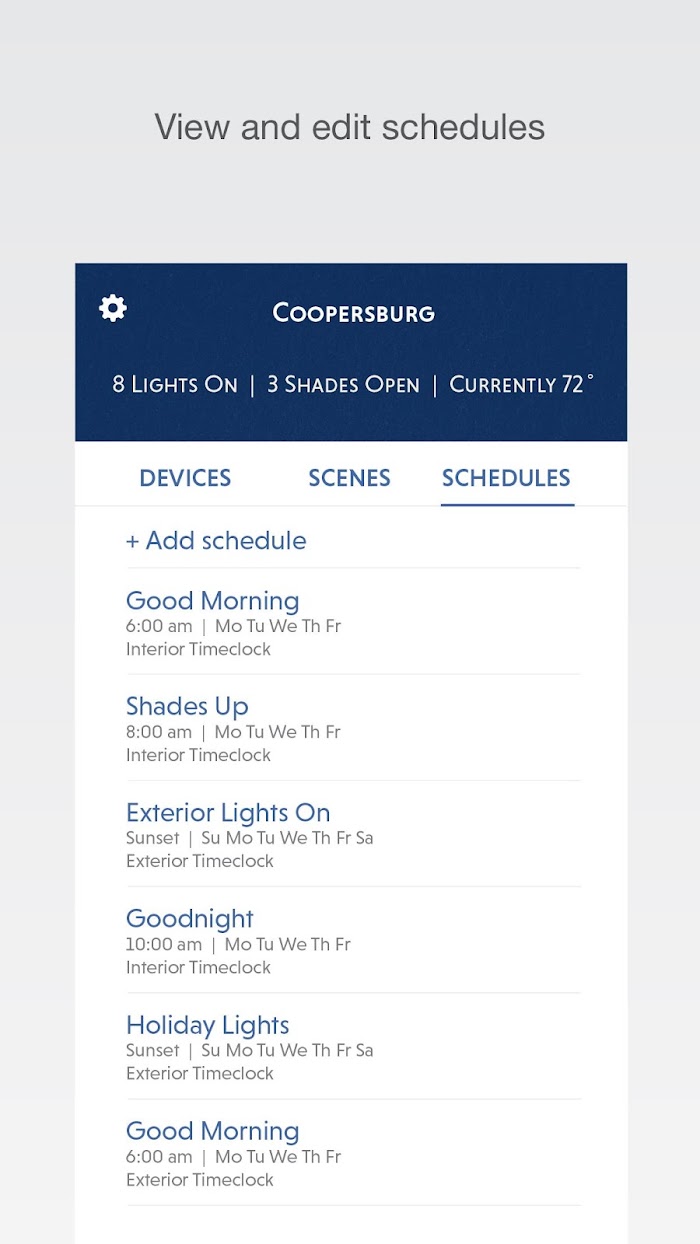Switch to the Scenes tab
This screenshot has width=700, height=1244.
(349, 478)
